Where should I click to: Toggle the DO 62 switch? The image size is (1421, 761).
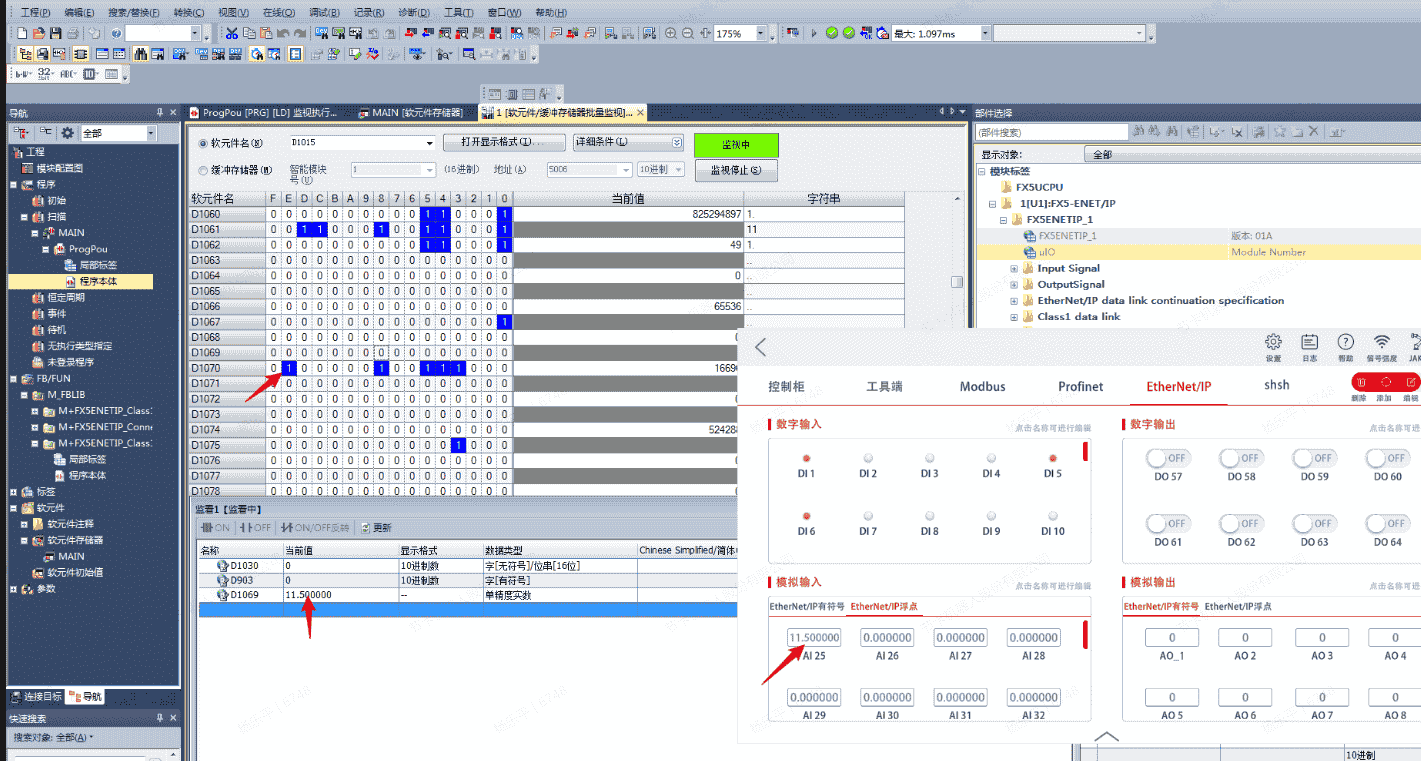click(x=1240, y=523)
